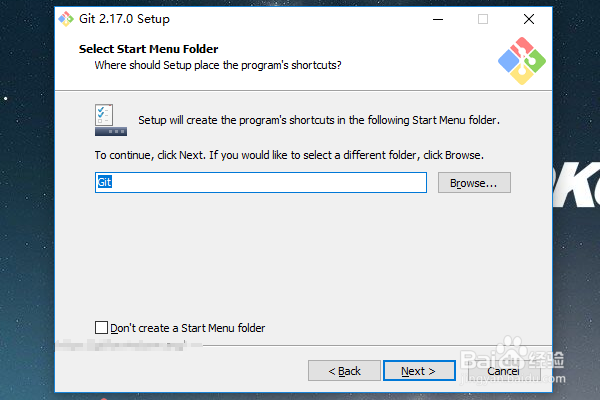Viewport: 600px width, 400px height.
Task: Close the Git 2.17.0 Setup window
Action: 528,19
